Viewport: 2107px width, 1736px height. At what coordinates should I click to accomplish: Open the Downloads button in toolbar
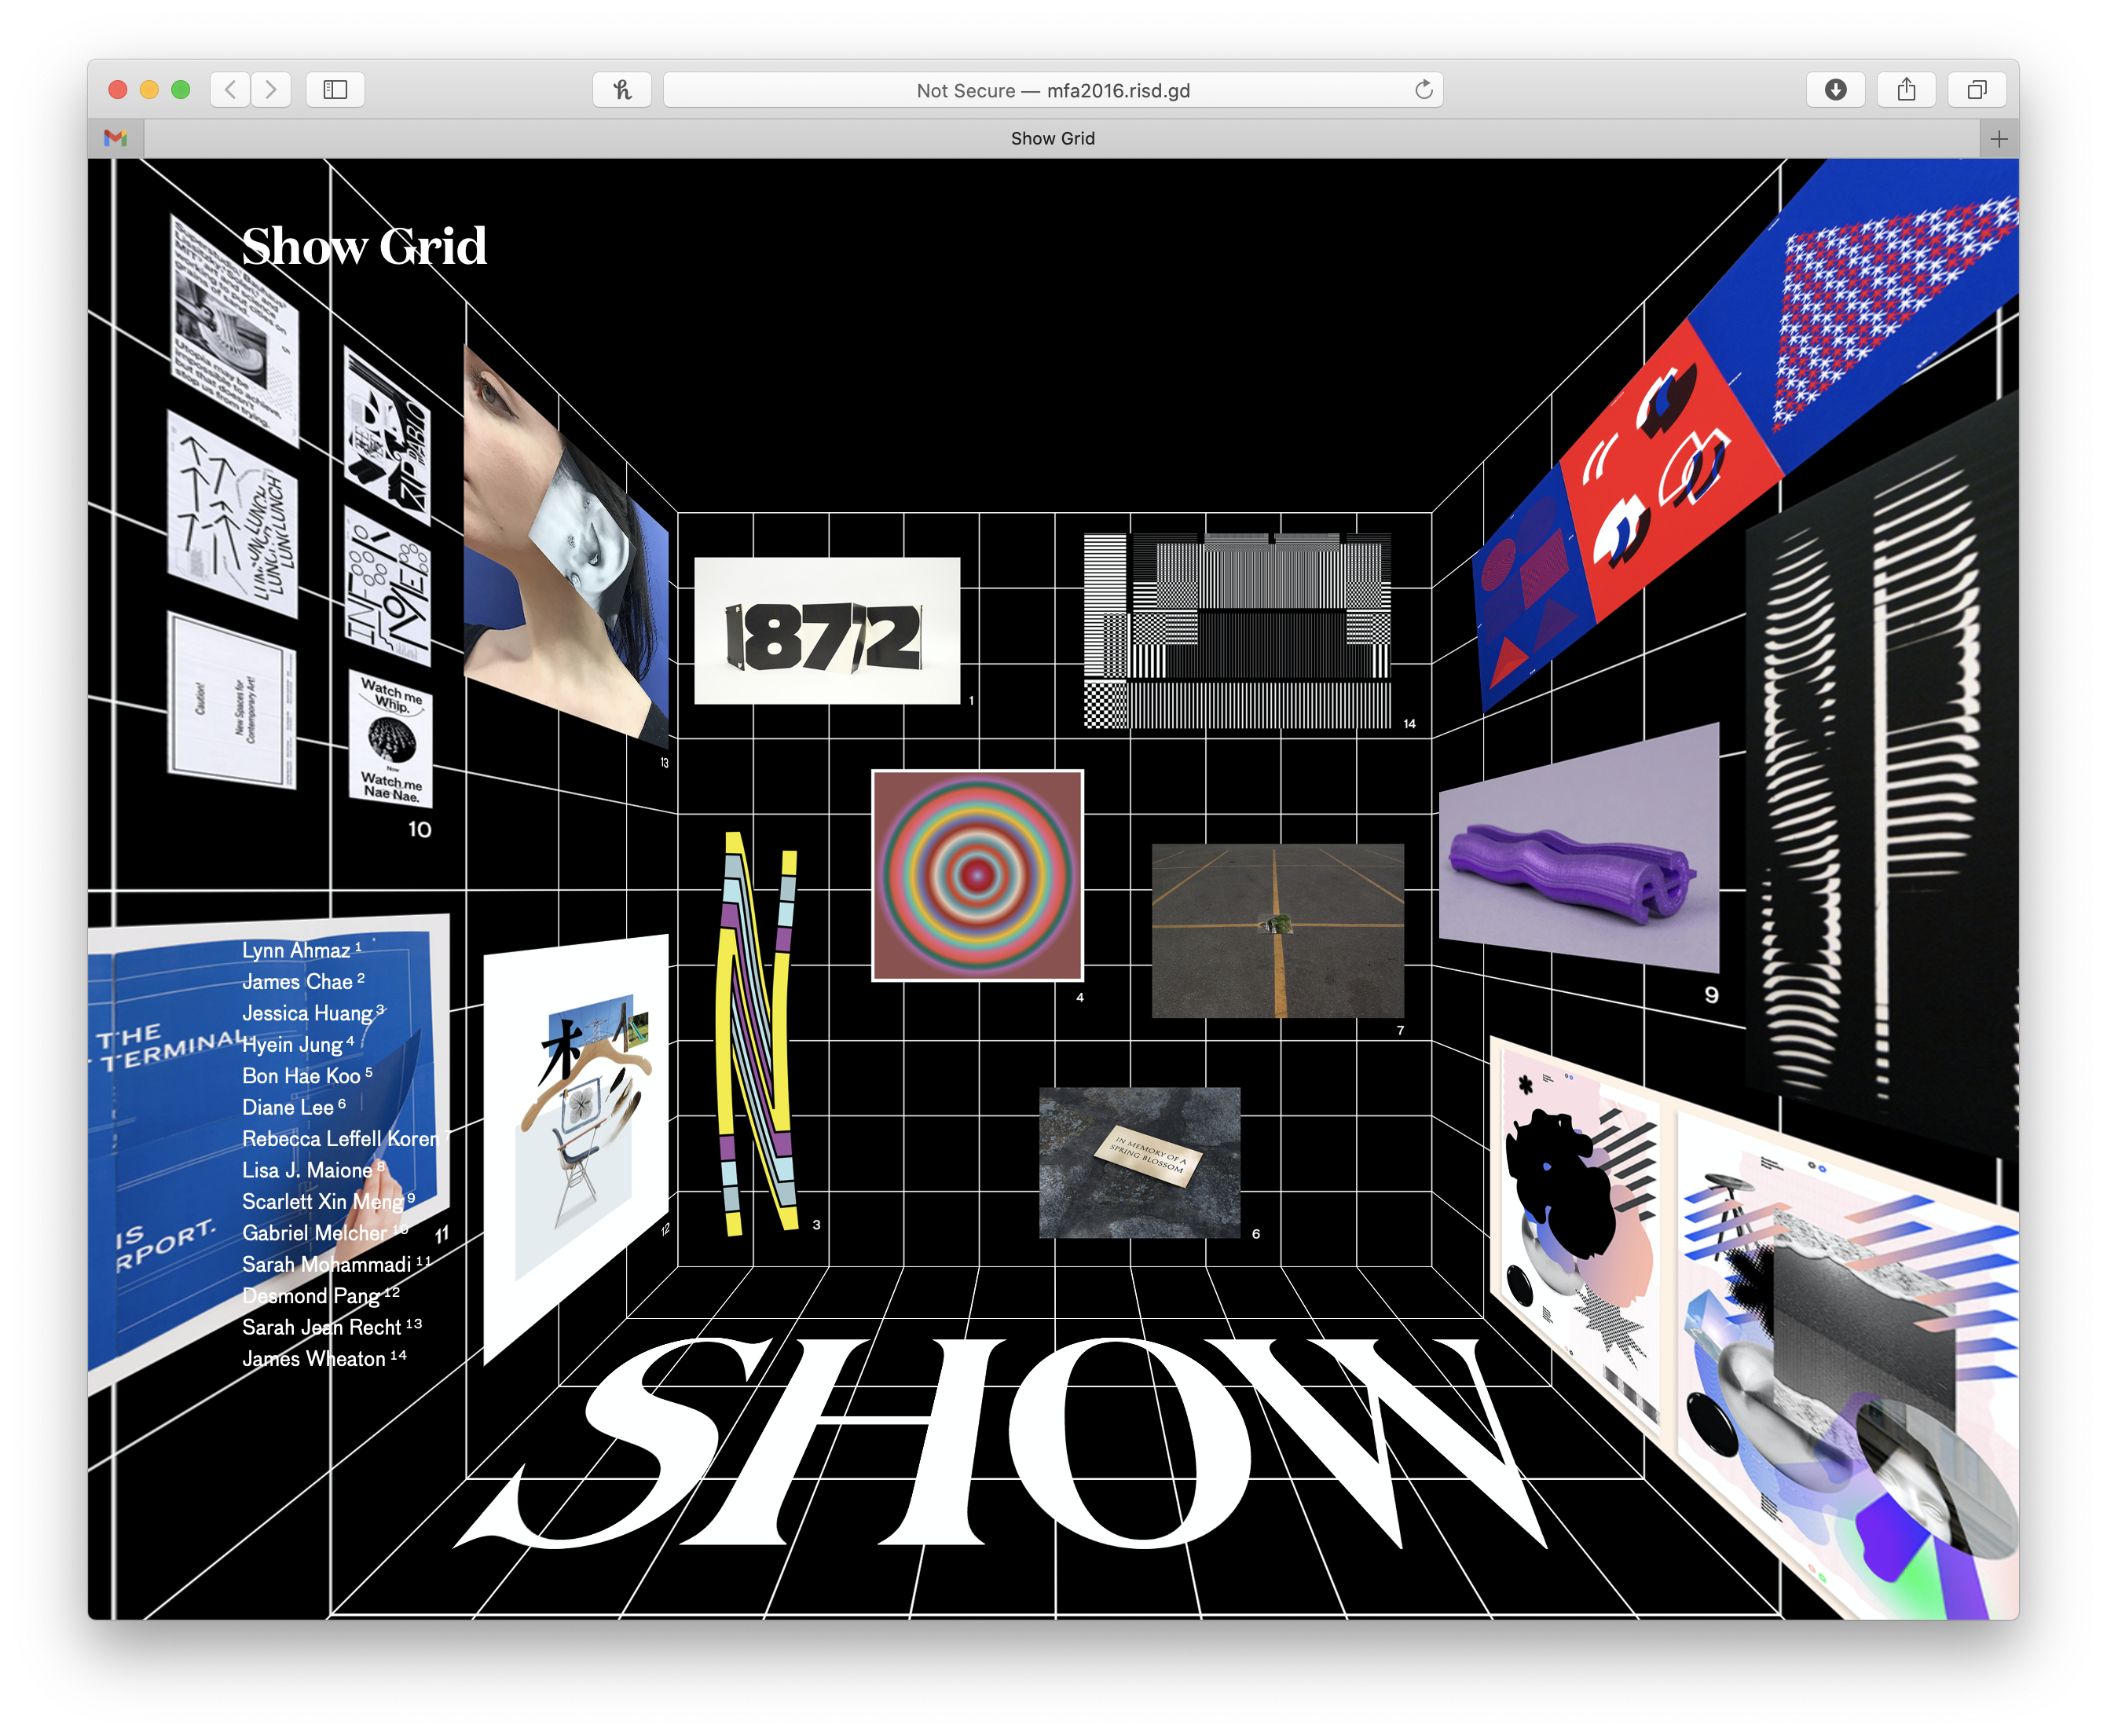(1835, 90)
